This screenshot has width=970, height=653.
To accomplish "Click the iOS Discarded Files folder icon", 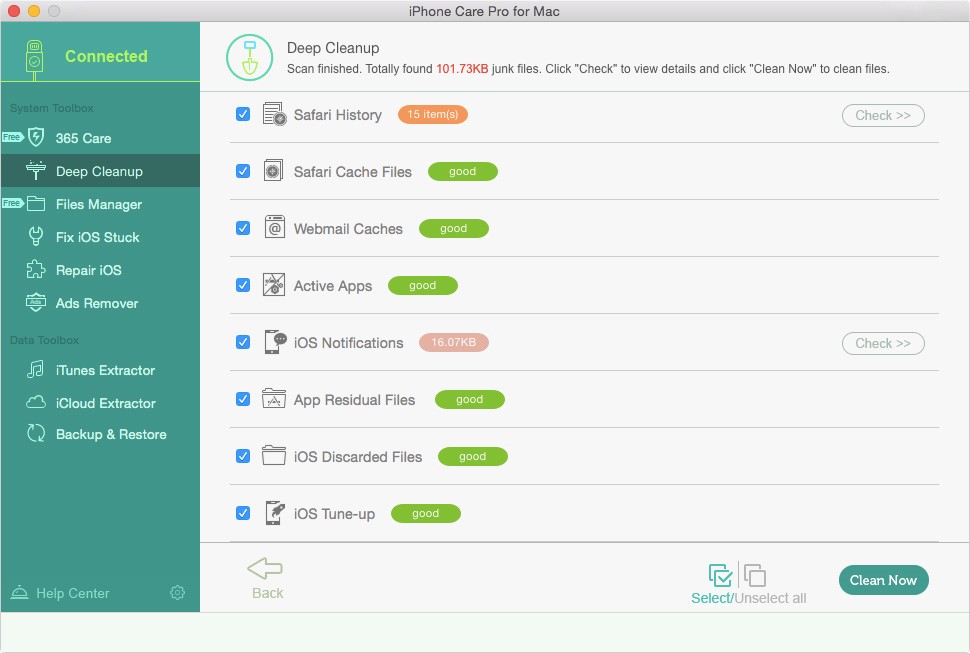I will pos(274,456).
